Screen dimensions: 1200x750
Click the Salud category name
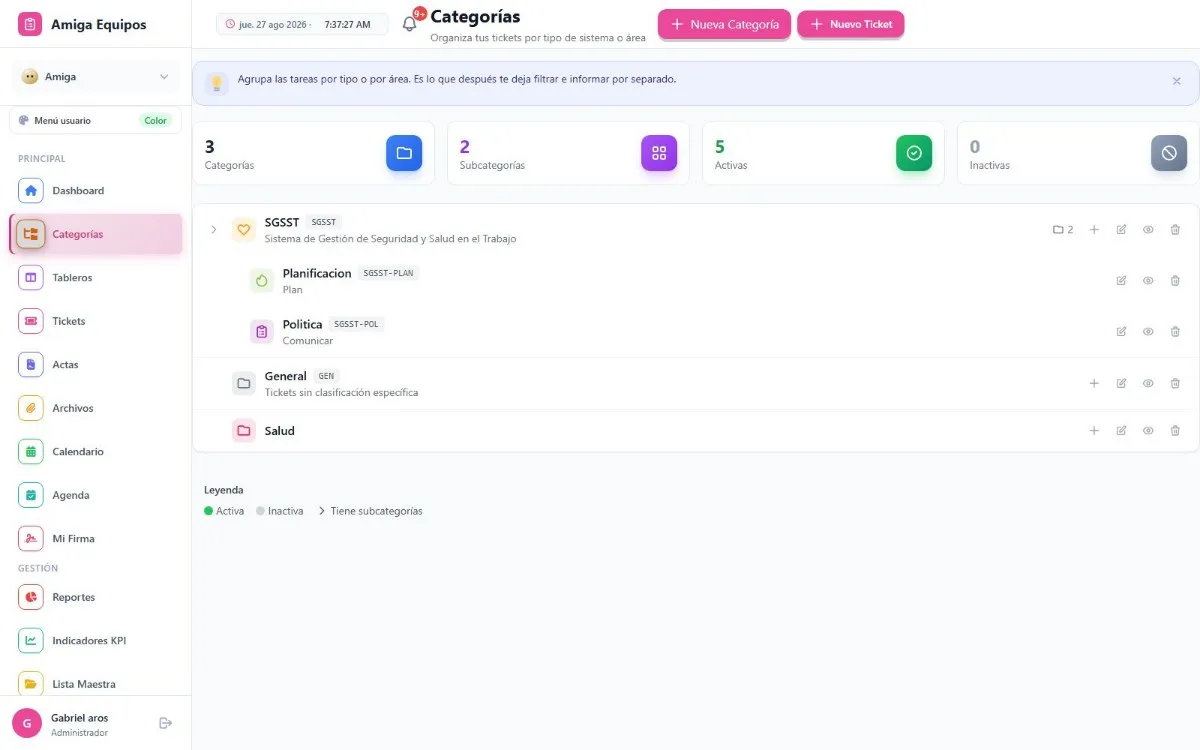pos(280,431)
